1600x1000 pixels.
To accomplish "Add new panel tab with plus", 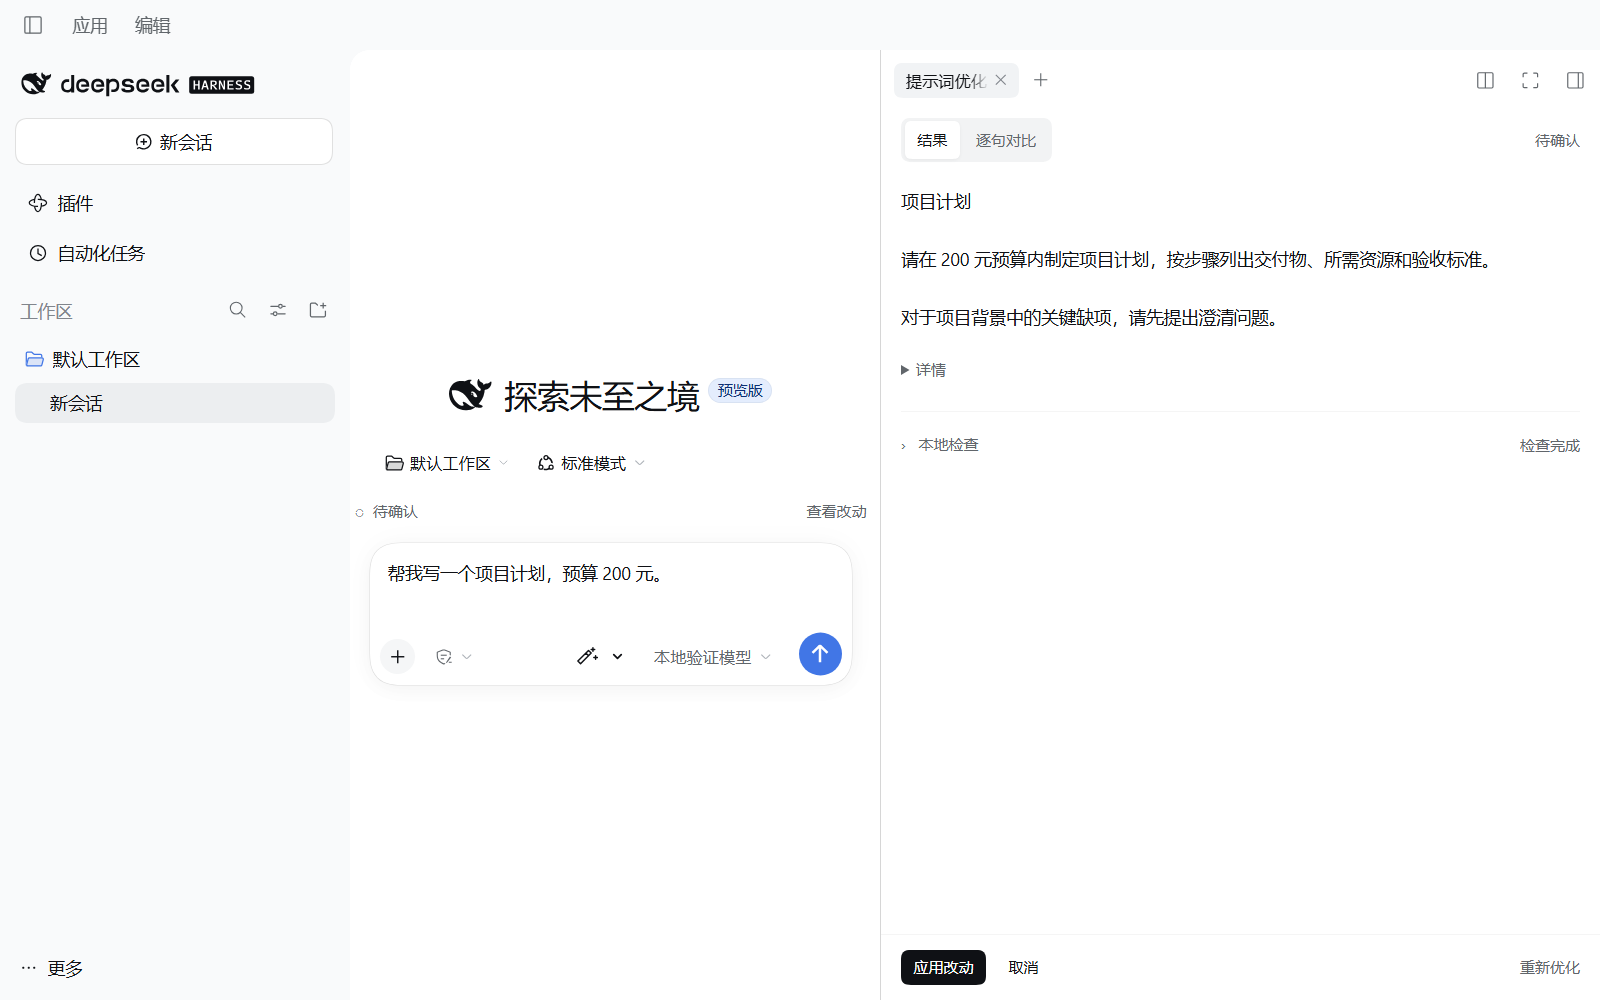I will click(1041, 80).
